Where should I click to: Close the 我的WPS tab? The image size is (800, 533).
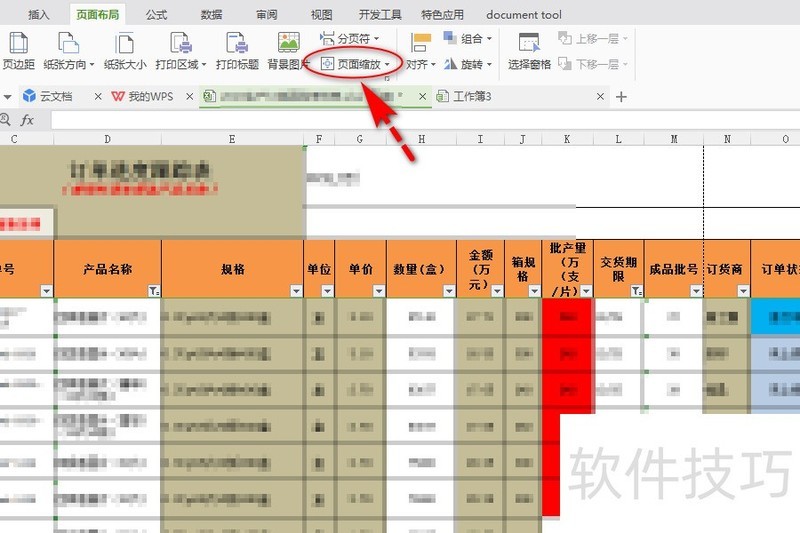point(190,96)
